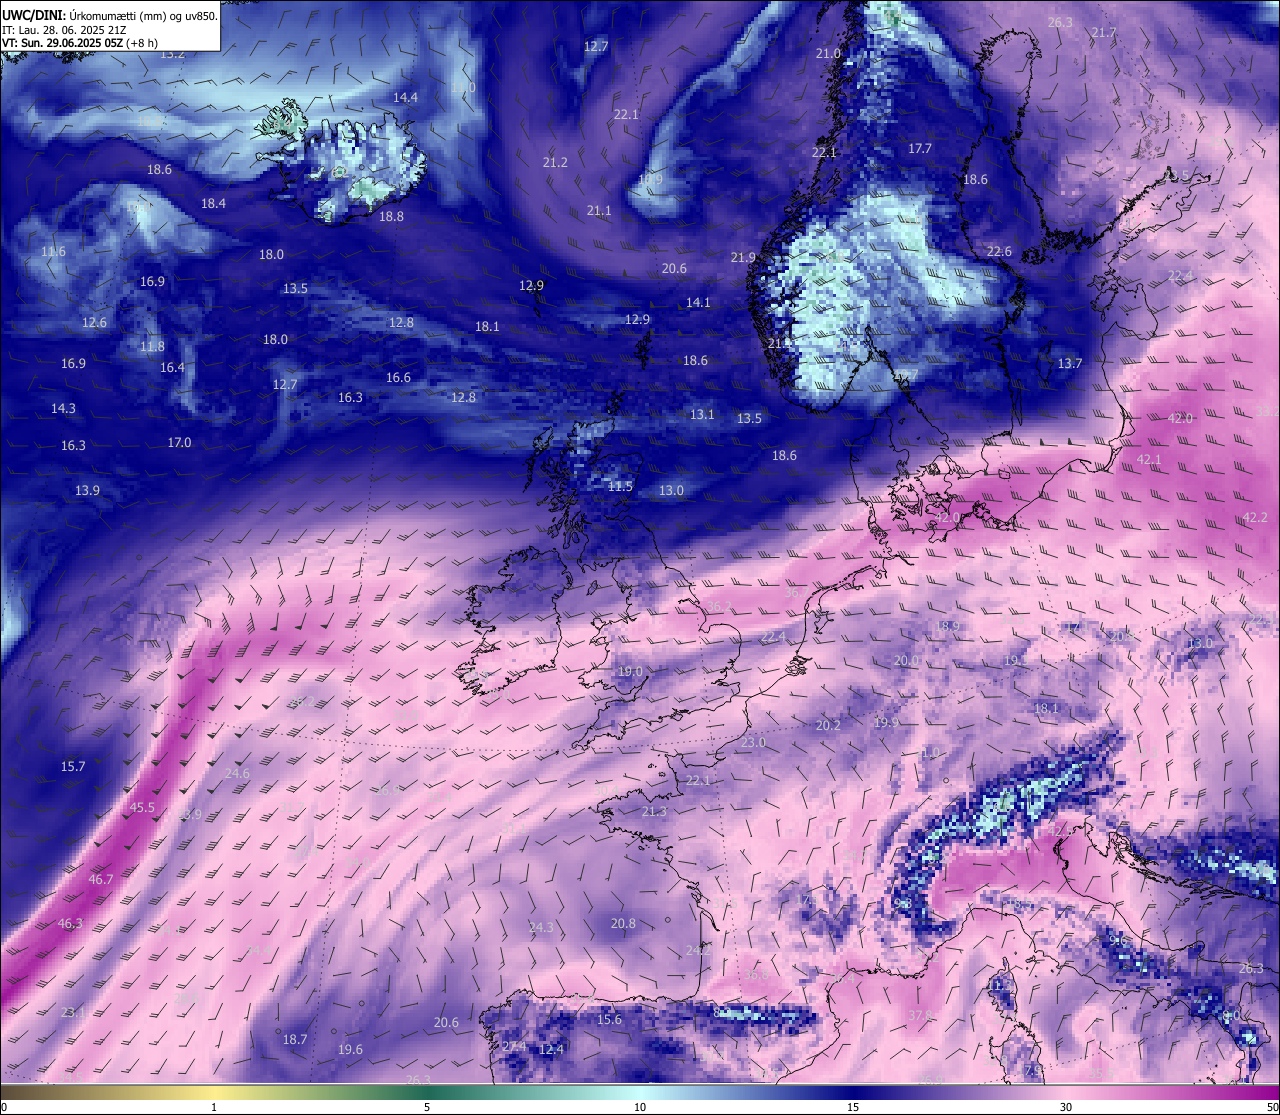This screenshot has width=1280, height=1115.
Task: Click the 24.3 value over Biscay
Action: [541, 927]
